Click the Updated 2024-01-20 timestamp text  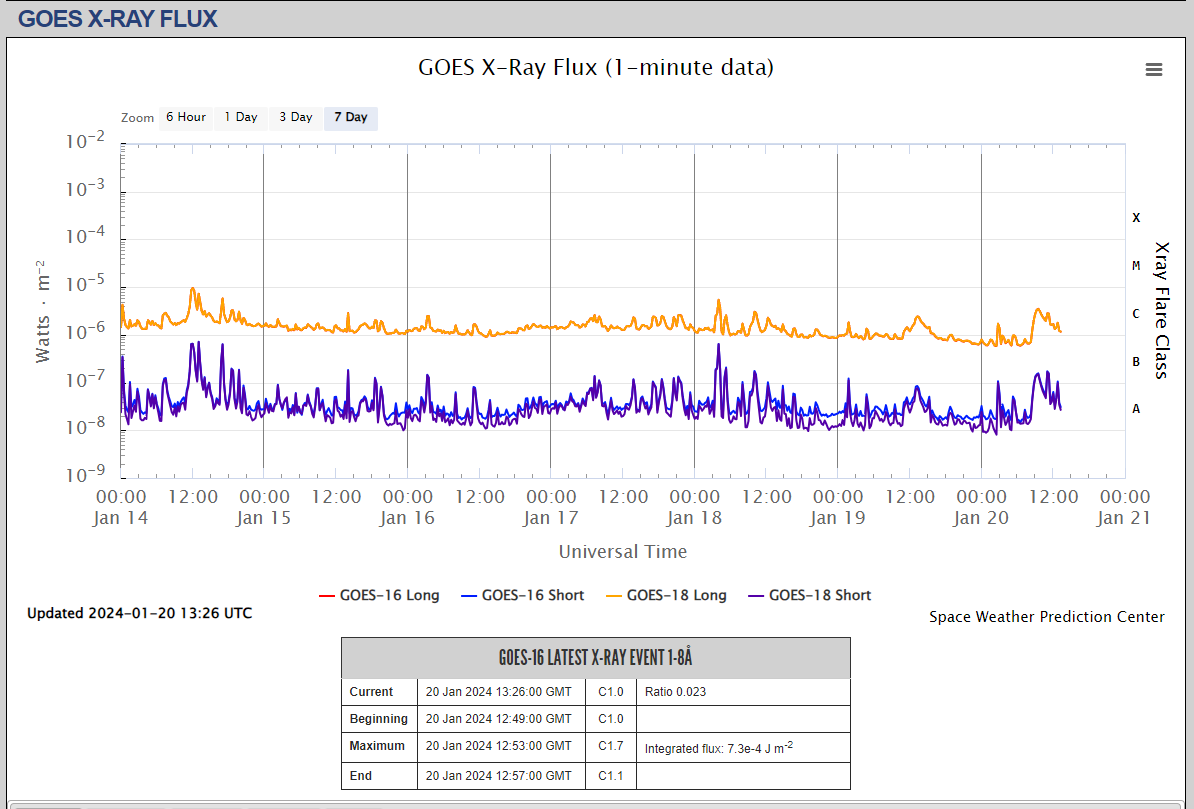click(x=139, y=613)
